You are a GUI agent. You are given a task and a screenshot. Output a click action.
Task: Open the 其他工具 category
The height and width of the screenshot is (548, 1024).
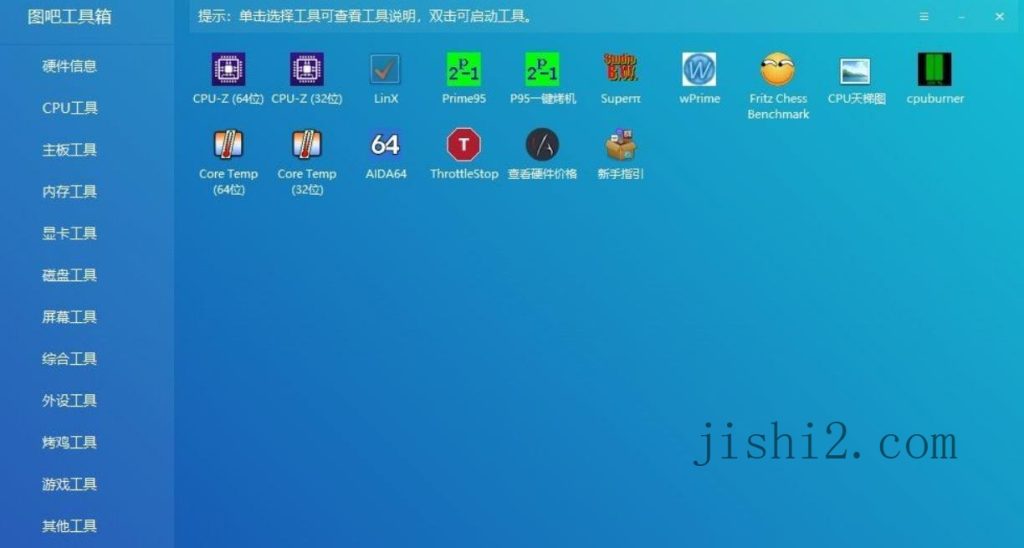click(x=70, y=526)
